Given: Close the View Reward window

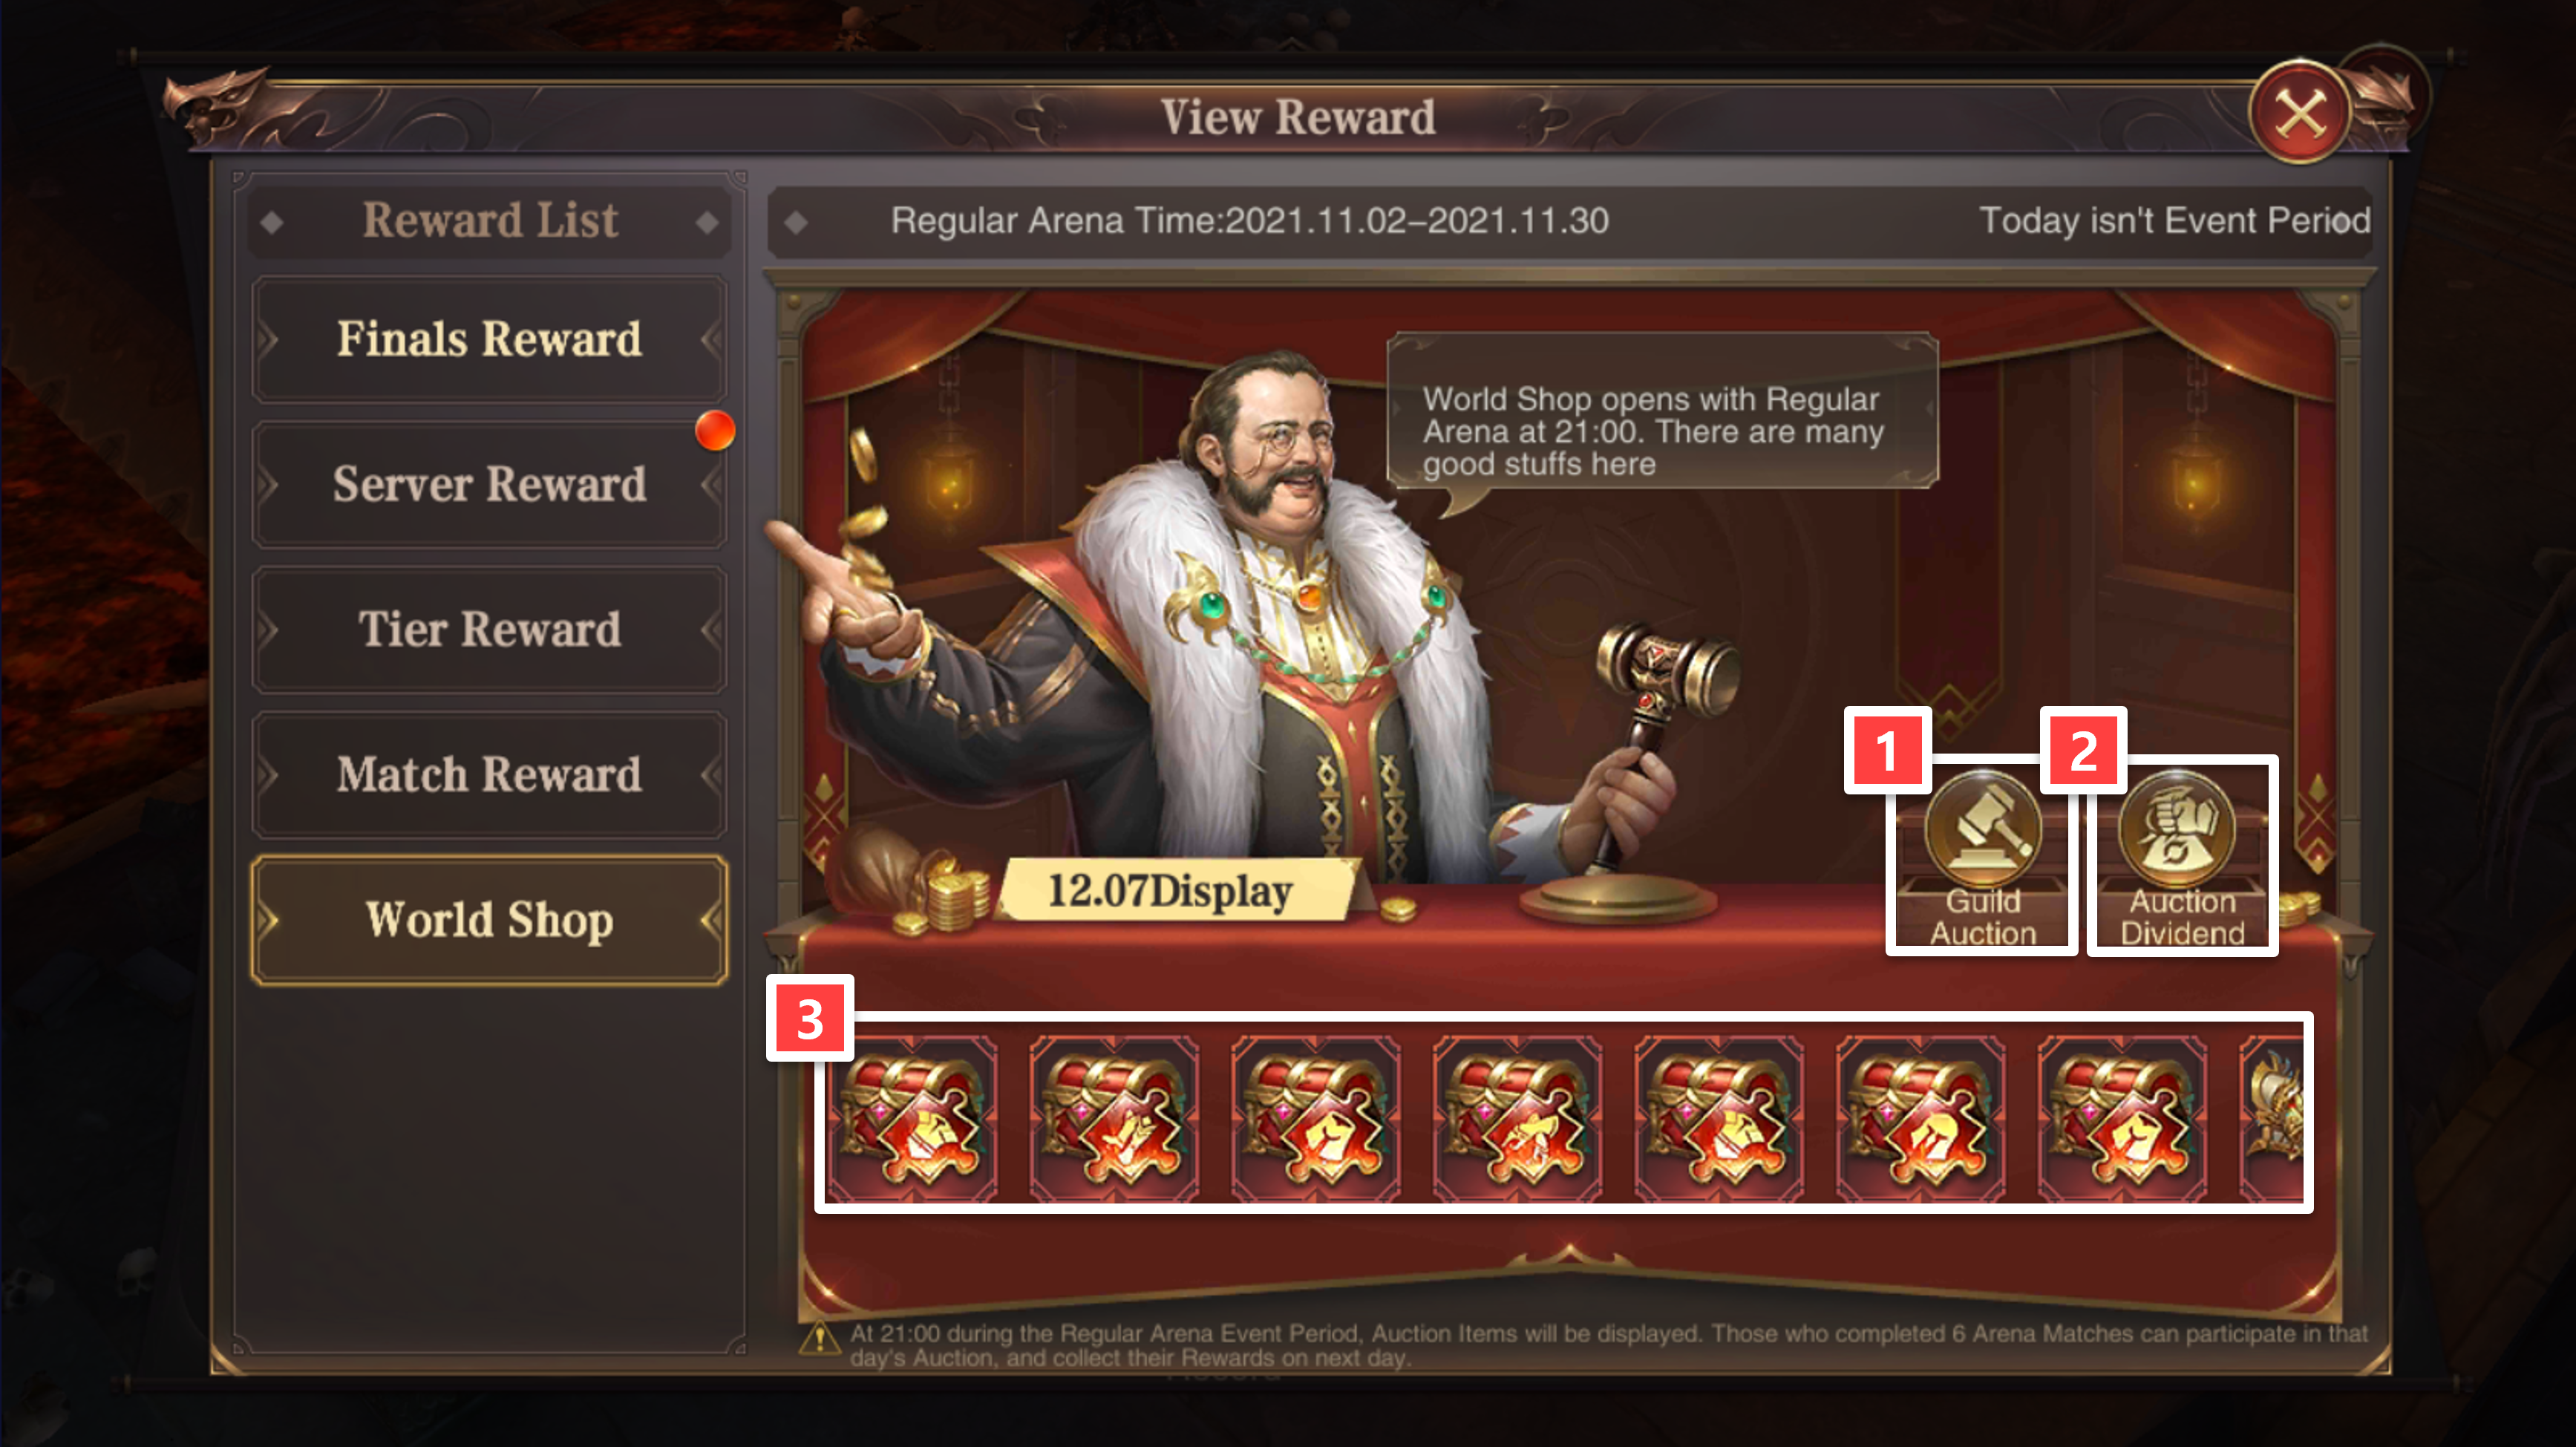Looking at the screenshot, I should 2299,112.
